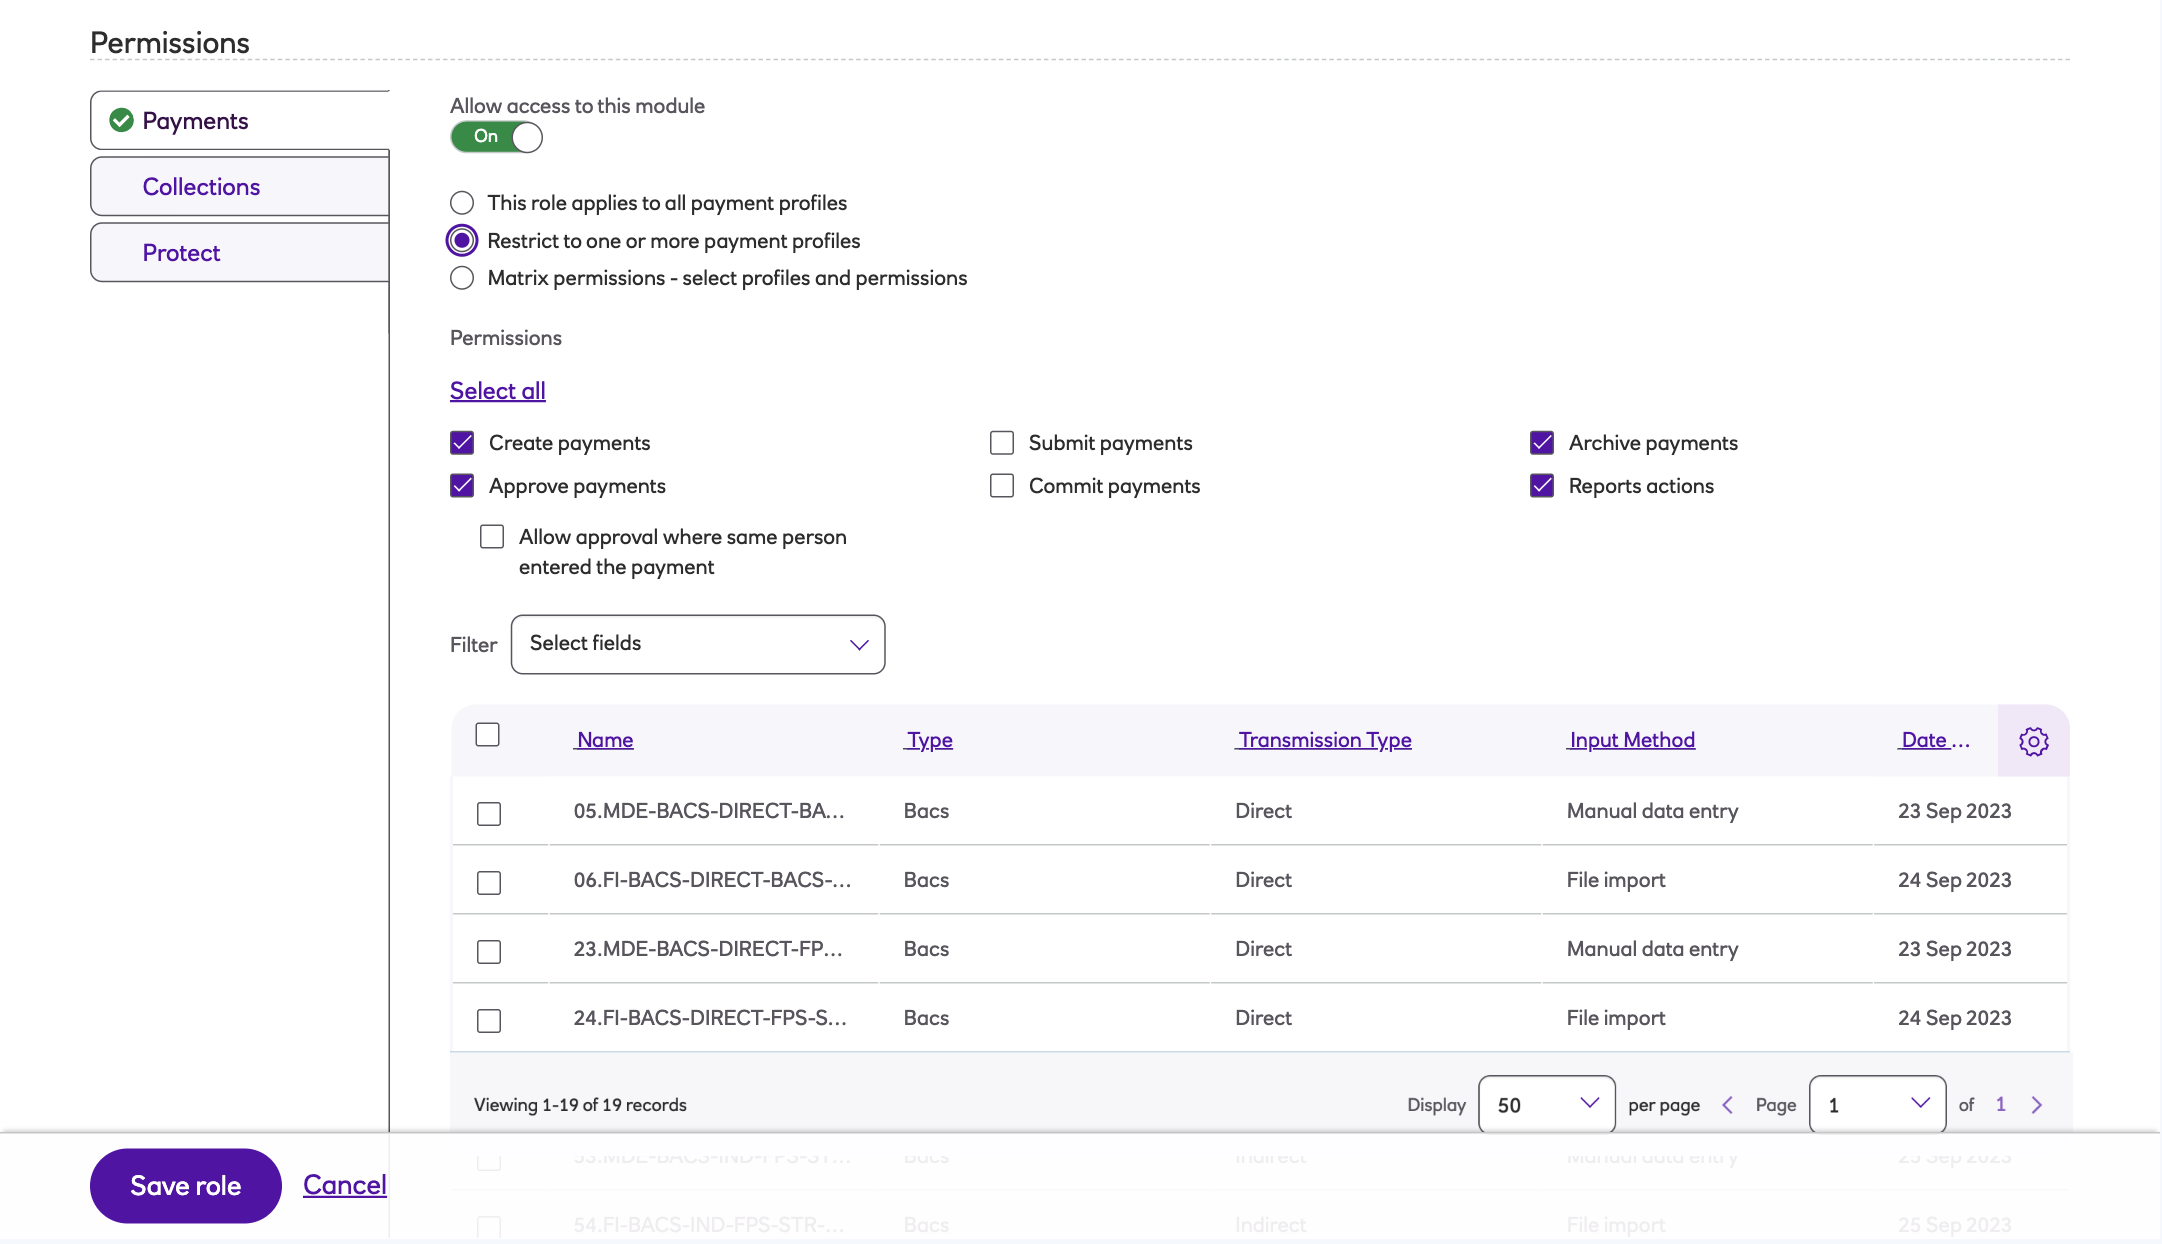Sort table by Input Method column

coord(1631,740)
